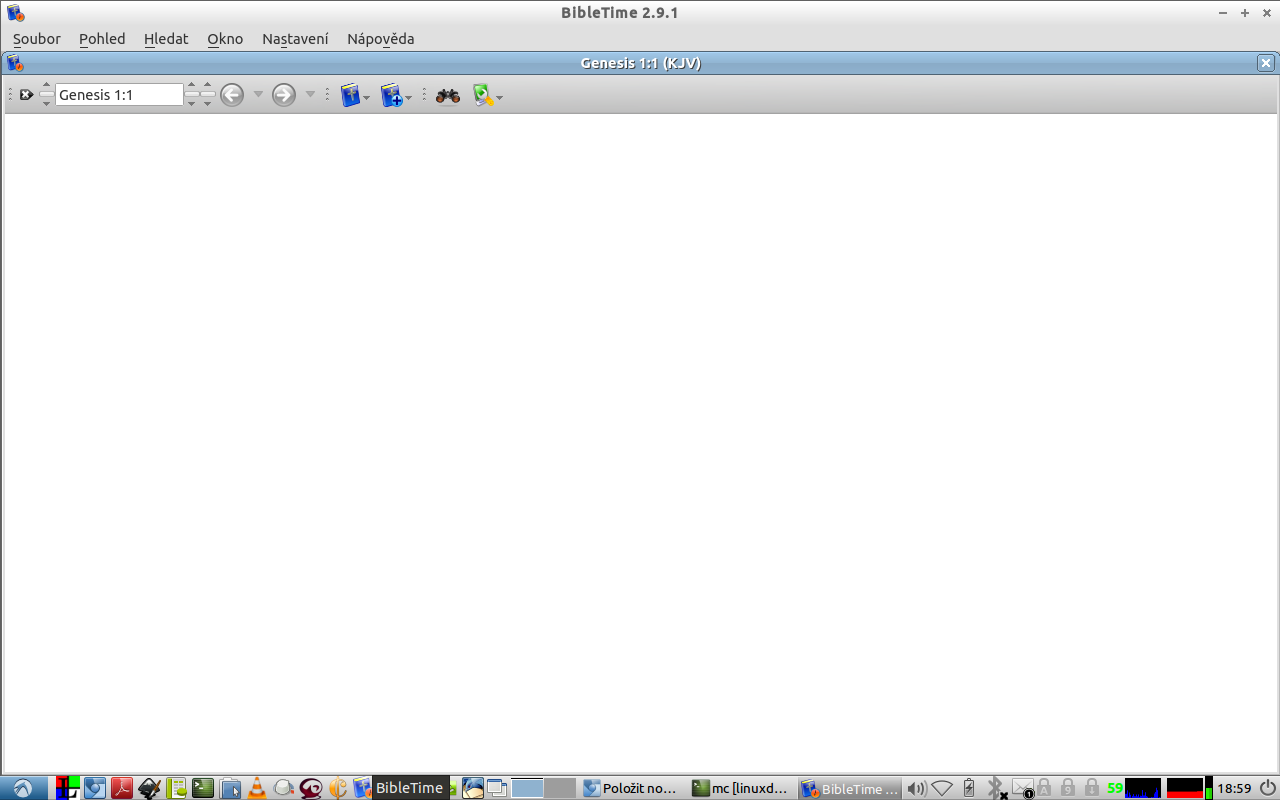Switch to second workspace in pager
The image size is (1280, 800).
[560, 788]
